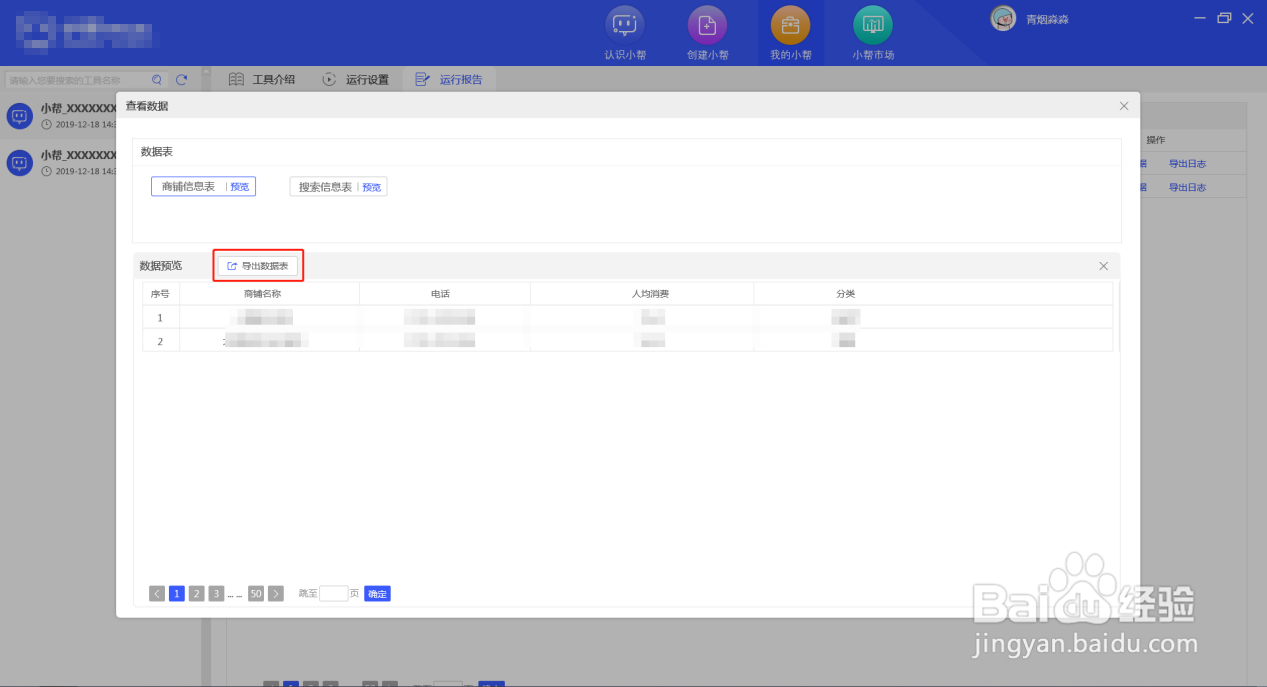Focus the tool name search field
The height and width of the screenshot is (687, 1267).
tap(78, 80)
